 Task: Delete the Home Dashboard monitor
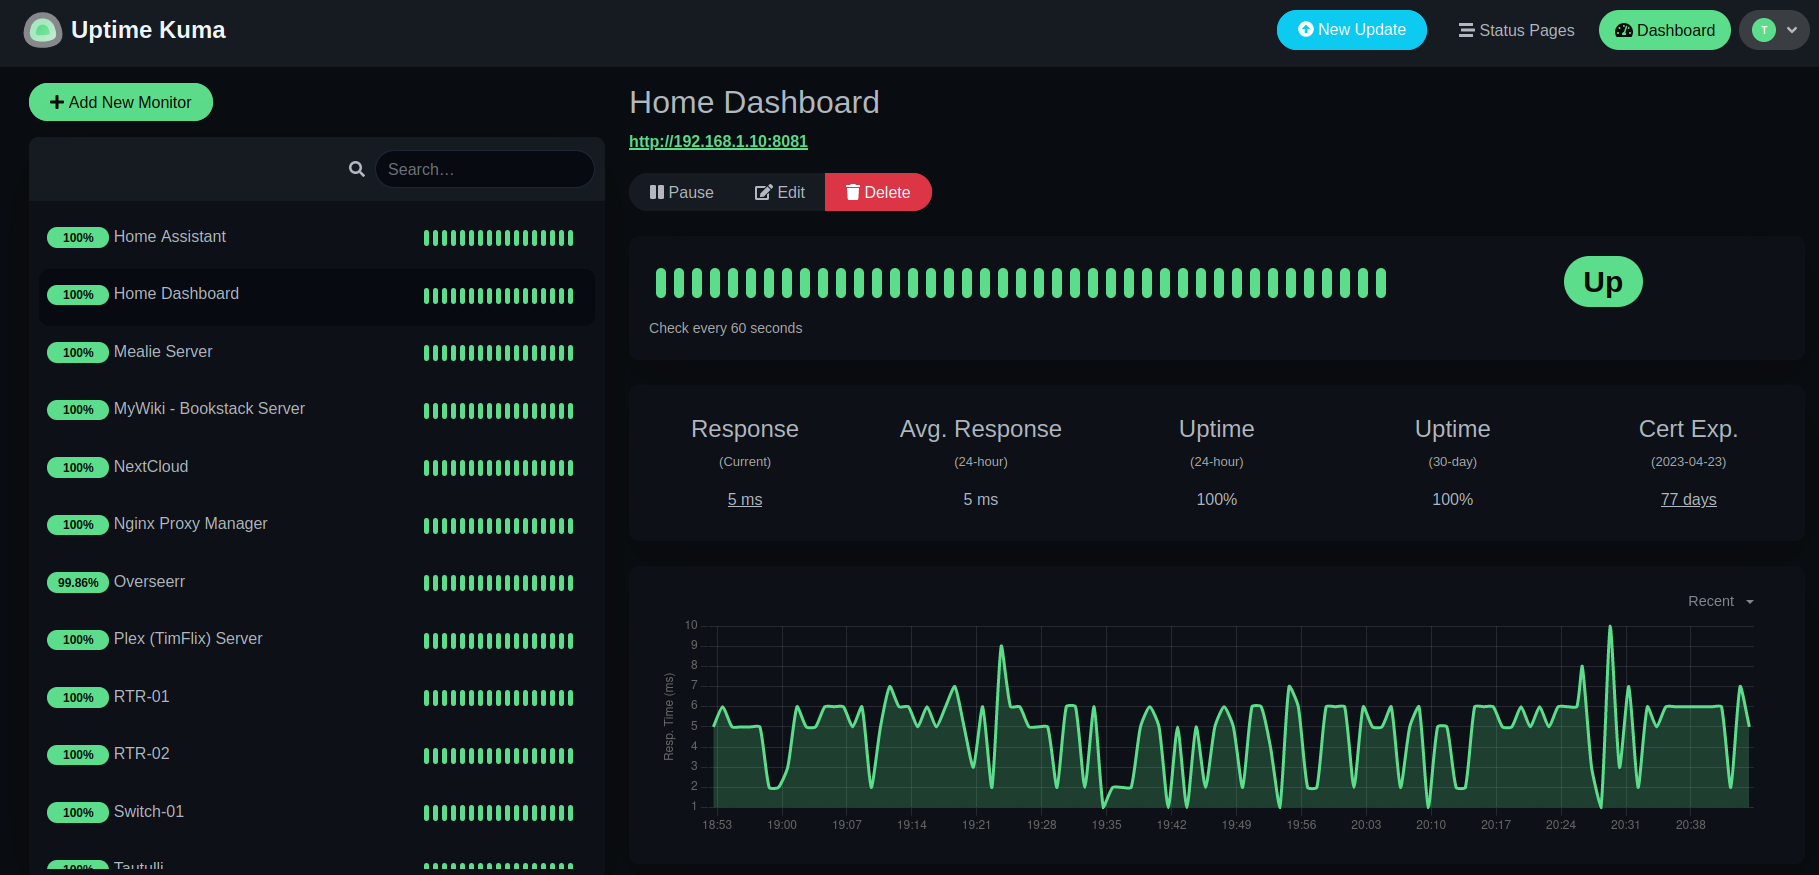pos(878,192)
